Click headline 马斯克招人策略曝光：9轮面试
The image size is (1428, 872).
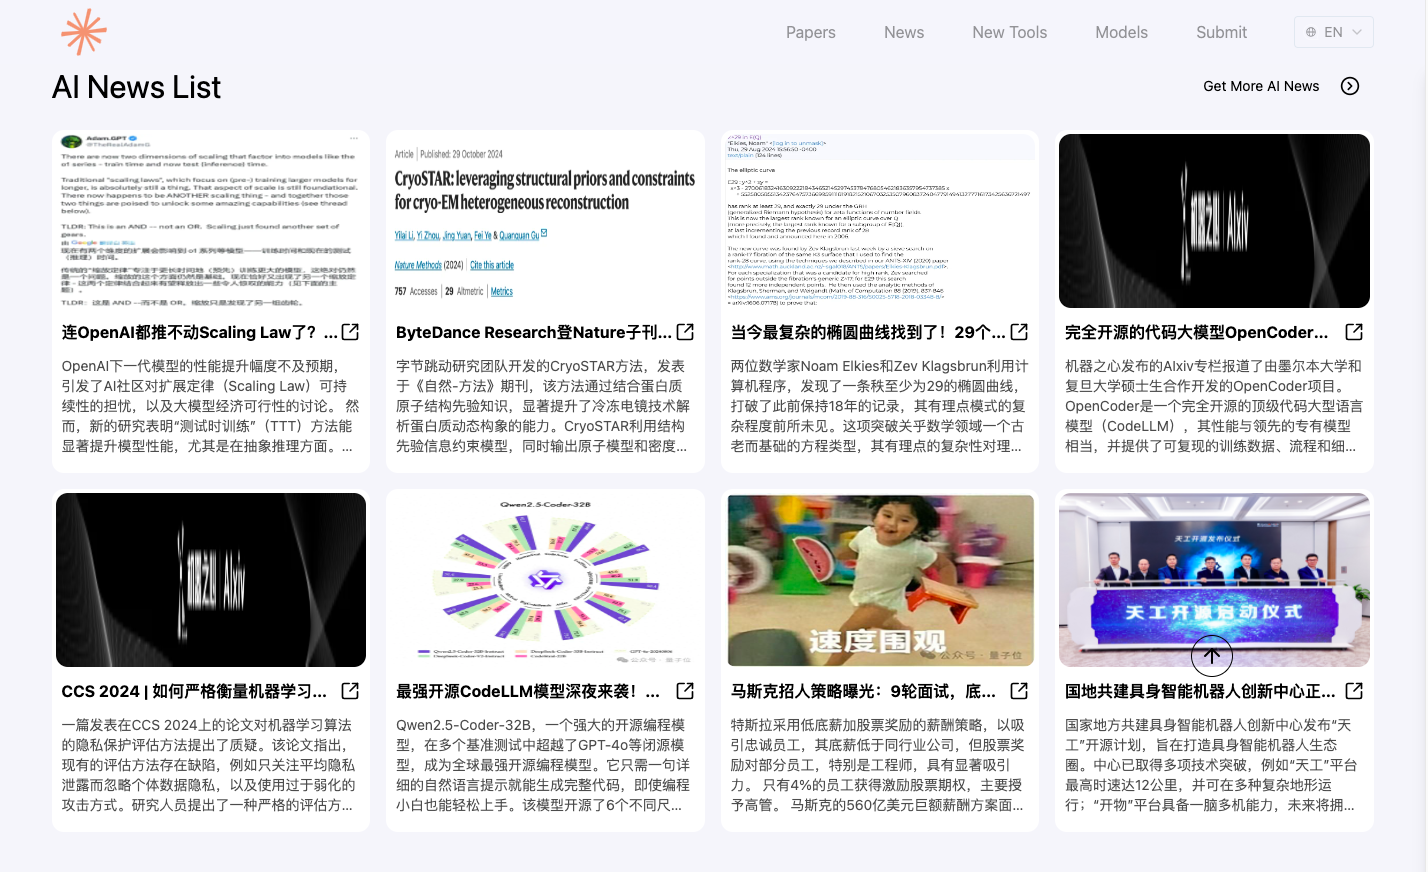click(x=863, y=691)
